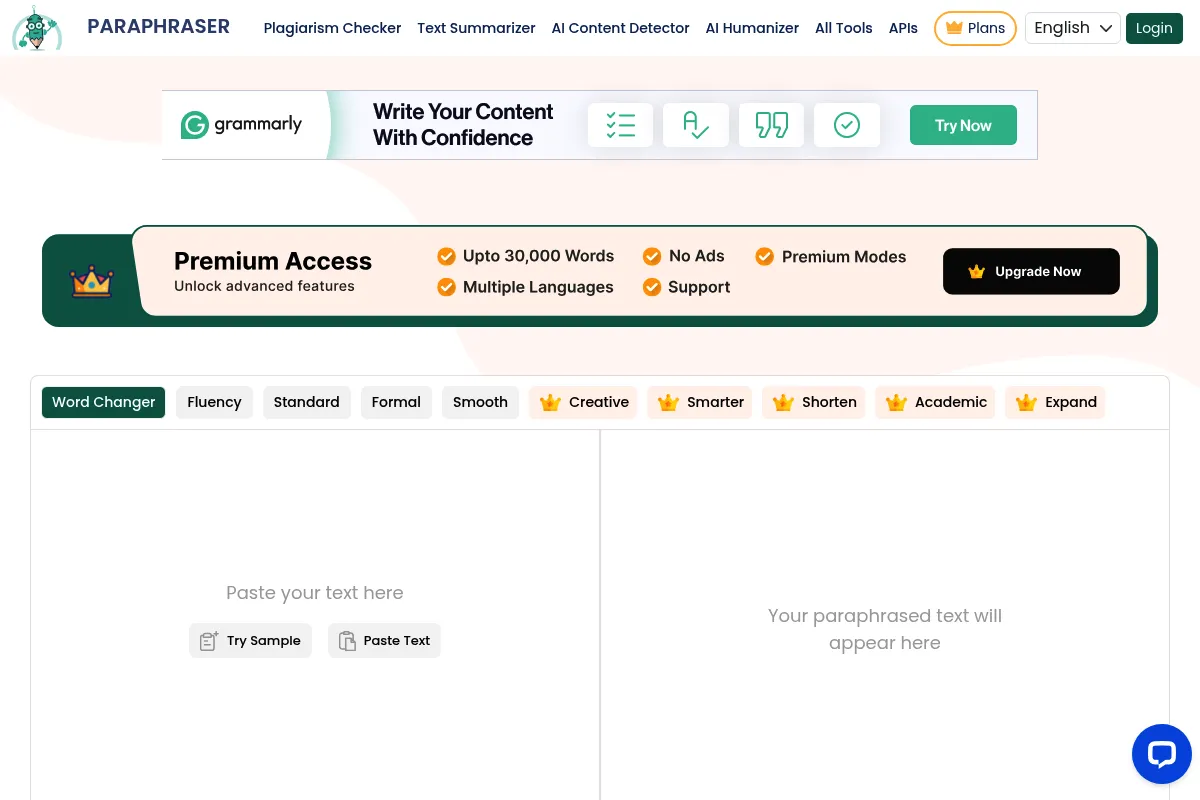Image resolution: width=1200 pixels, height=800 pixels.
Task: Click the crown icon in Plans button
Action: [x=954, y=28]
